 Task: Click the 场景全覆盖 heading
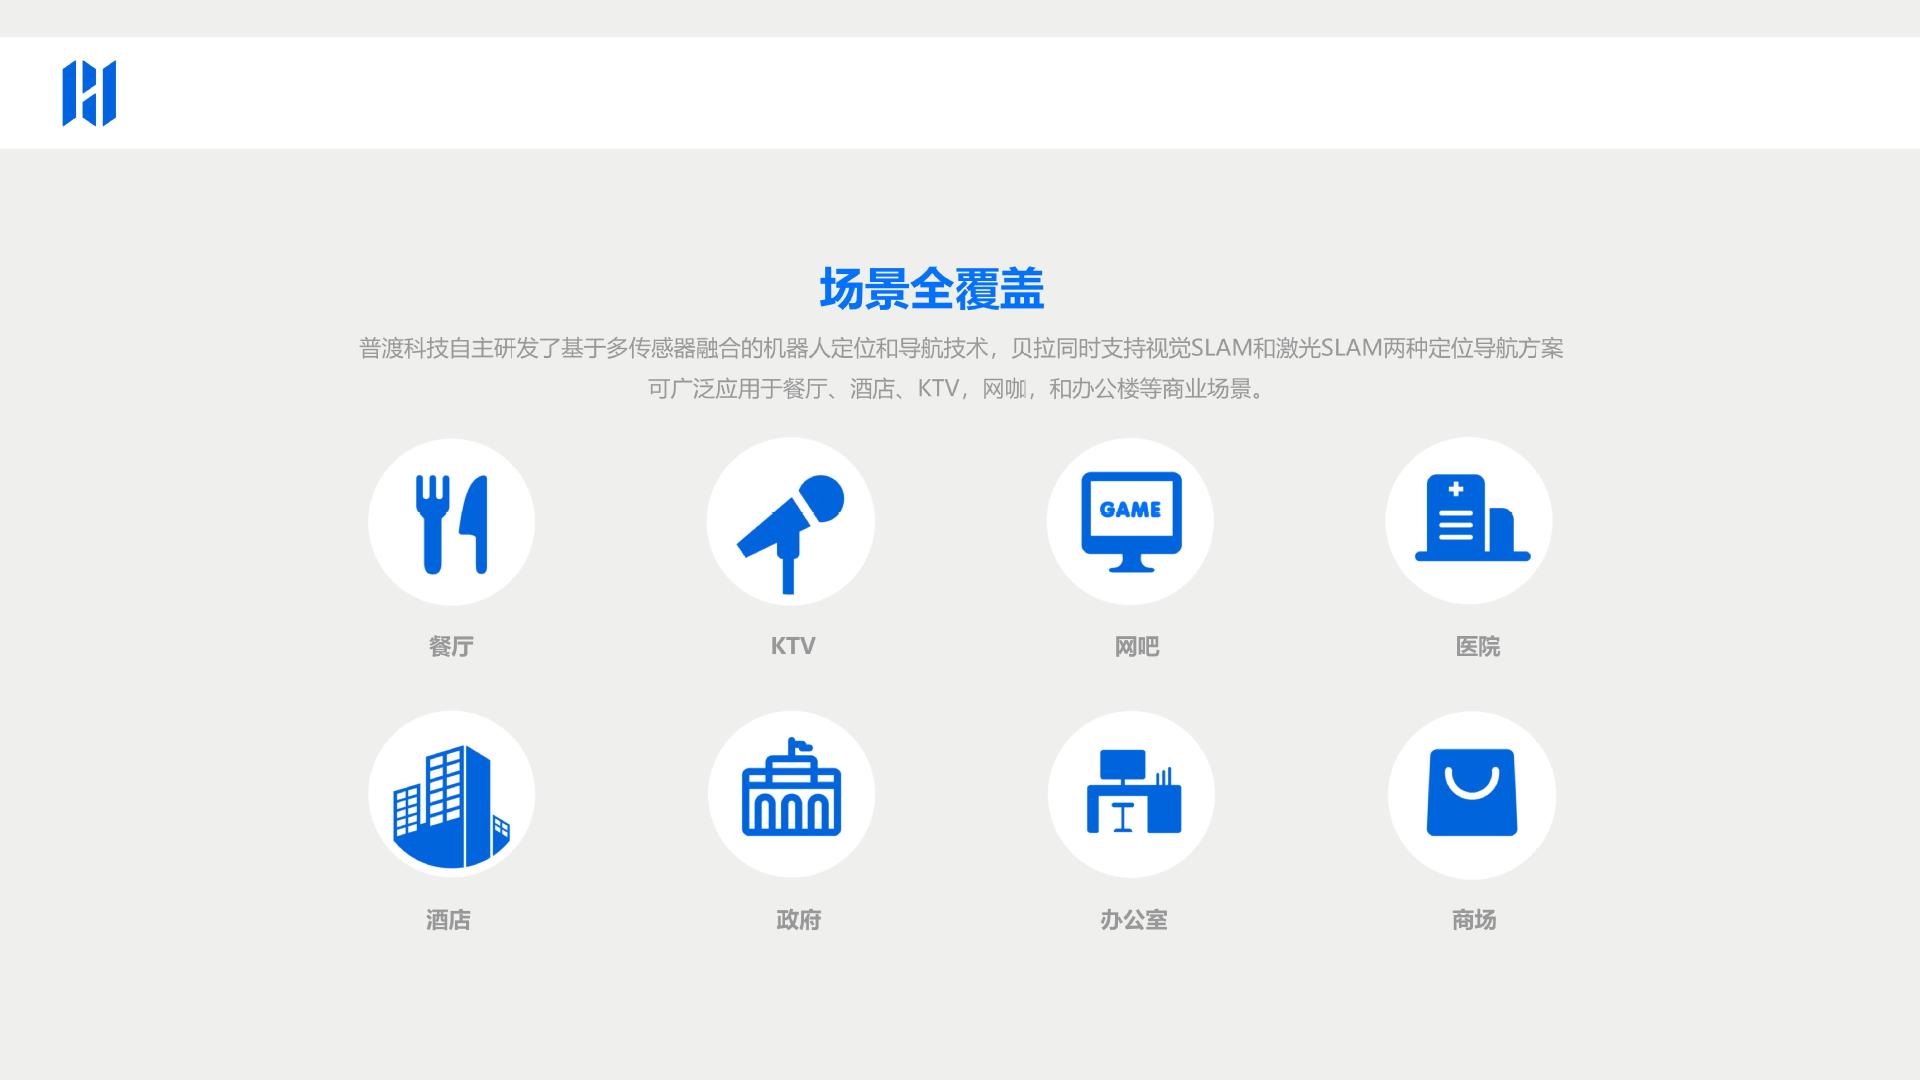931,289
